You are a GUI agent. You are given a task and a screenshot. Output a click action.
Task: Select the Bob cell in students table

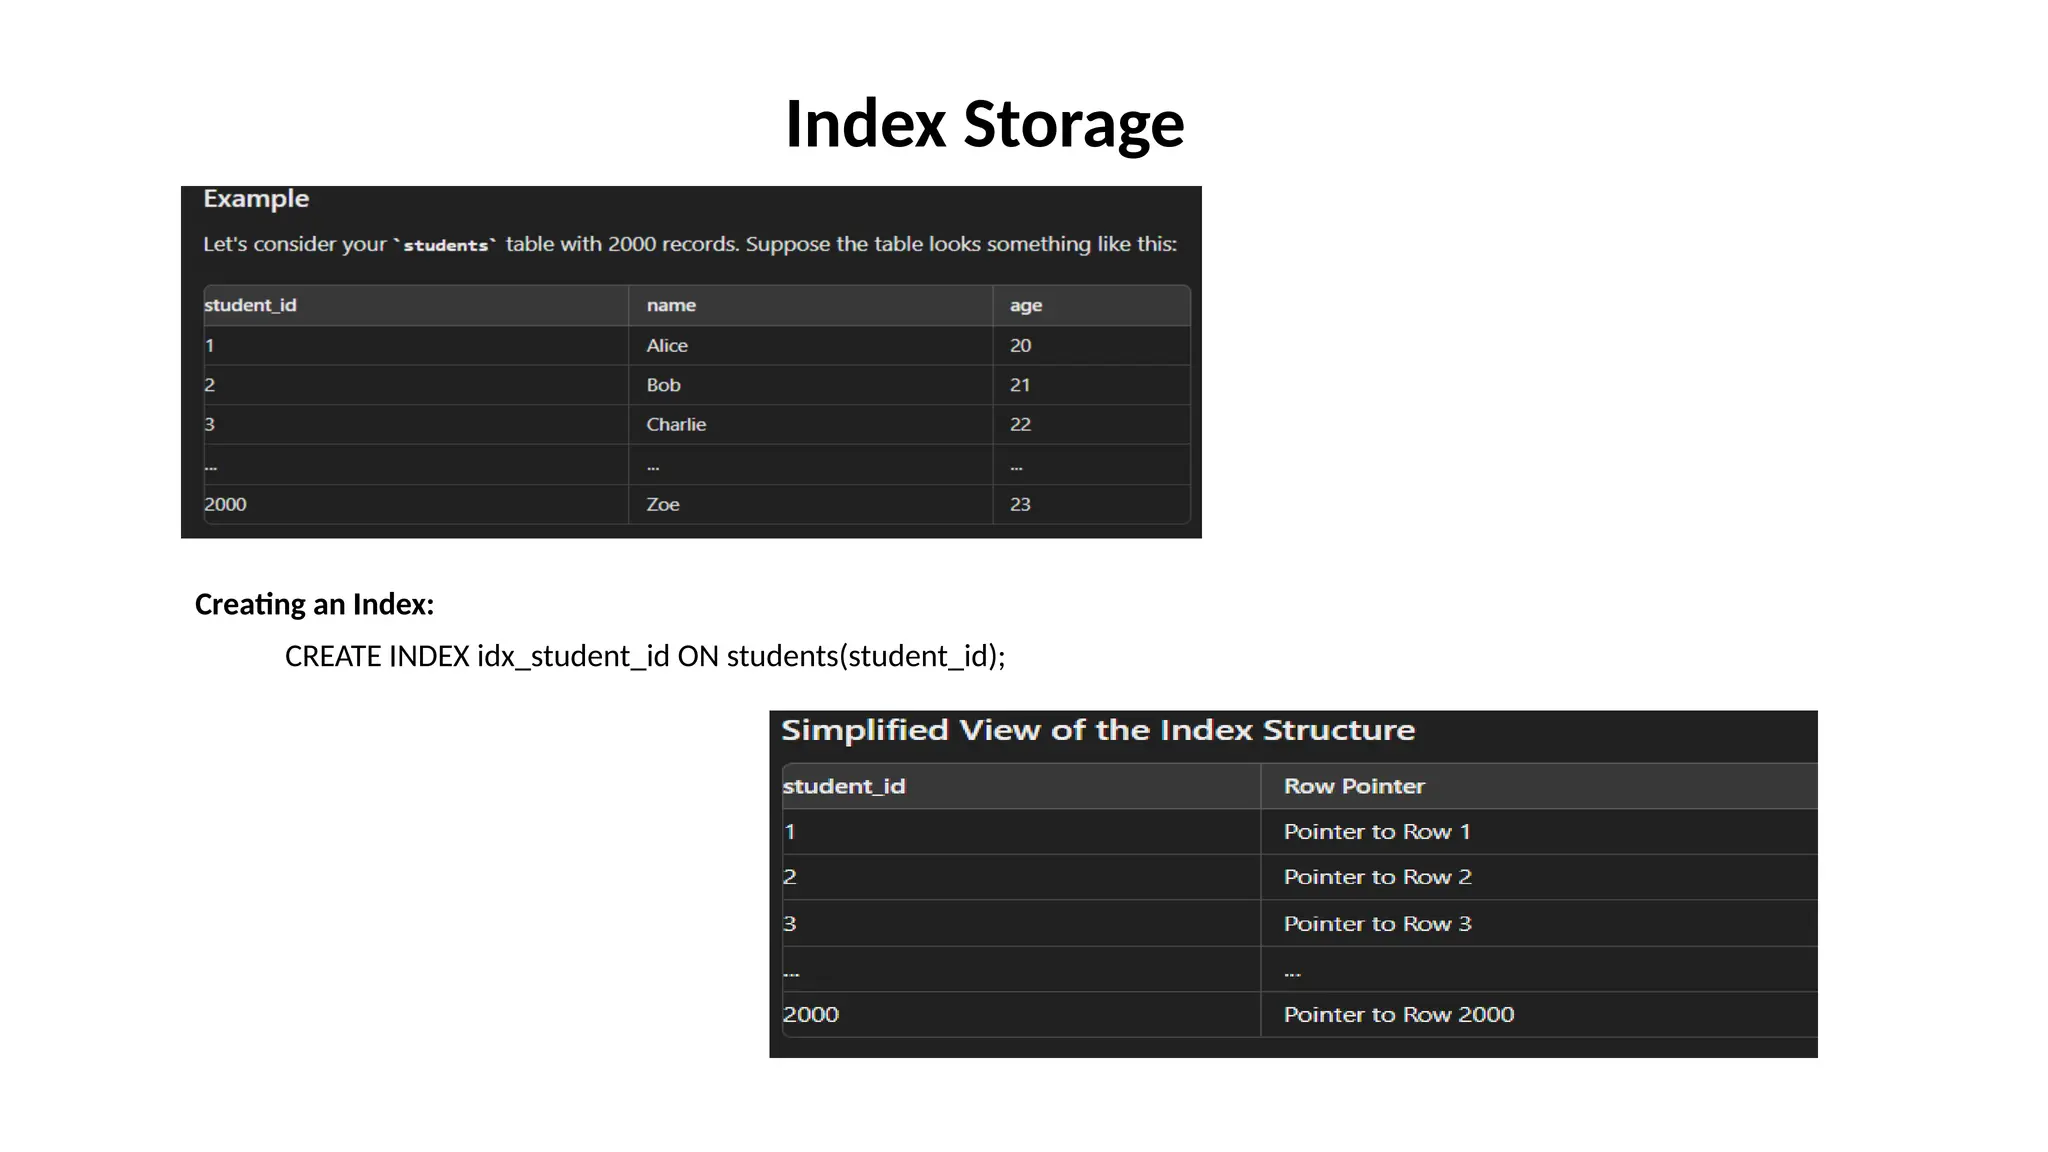(663, 385)
